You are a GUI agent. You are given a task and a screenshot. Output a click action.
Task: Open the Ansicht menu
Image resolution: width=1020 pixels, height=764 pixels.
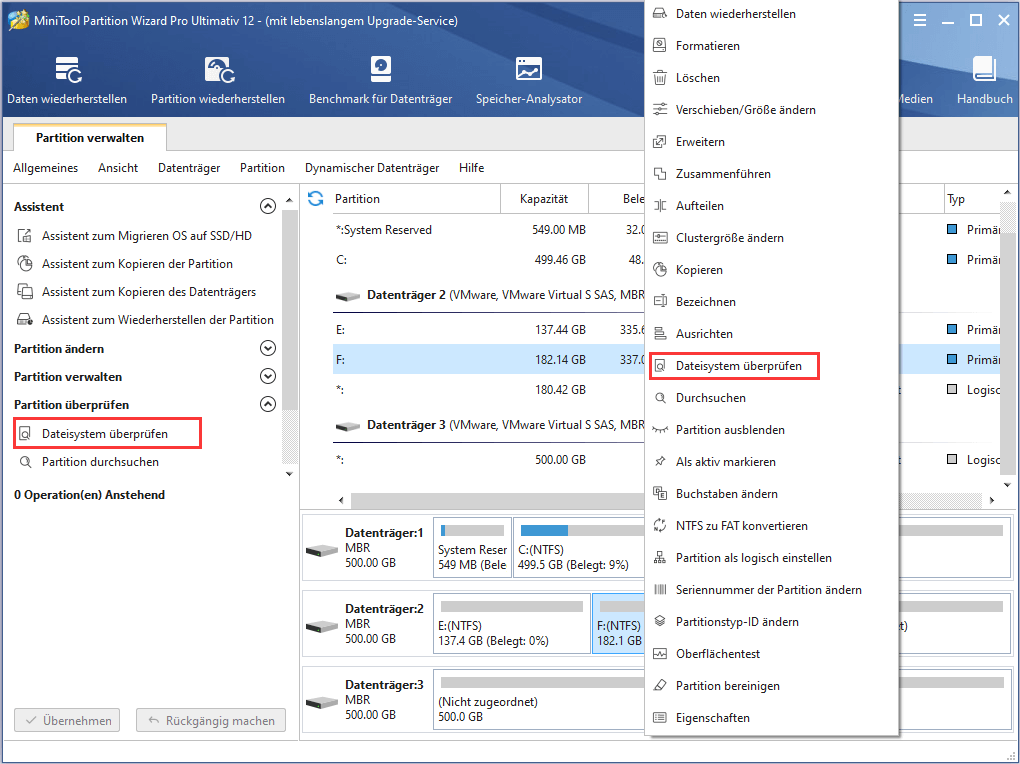pyautogui.click(x=118, y=168)
